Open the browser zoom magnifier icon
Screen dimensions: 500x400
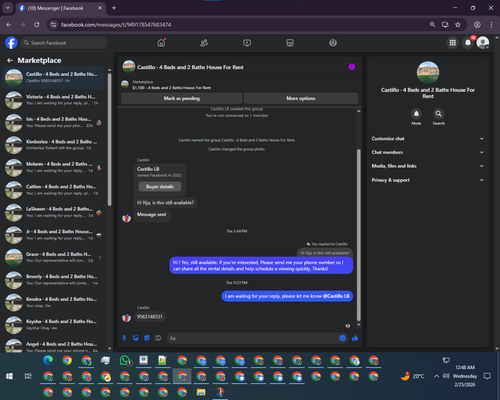[432, 25]
